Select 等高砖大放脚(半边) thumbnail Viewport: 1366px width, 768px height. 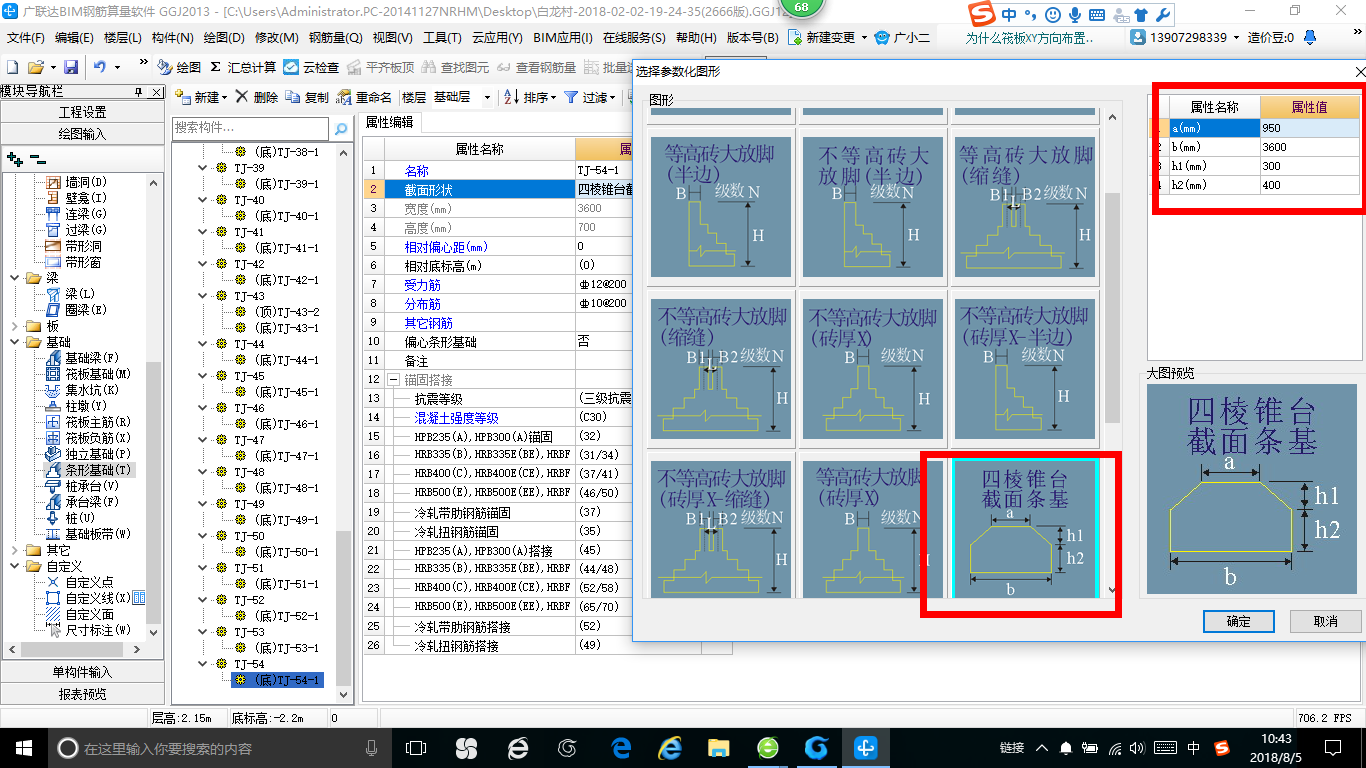pos(723,207)
